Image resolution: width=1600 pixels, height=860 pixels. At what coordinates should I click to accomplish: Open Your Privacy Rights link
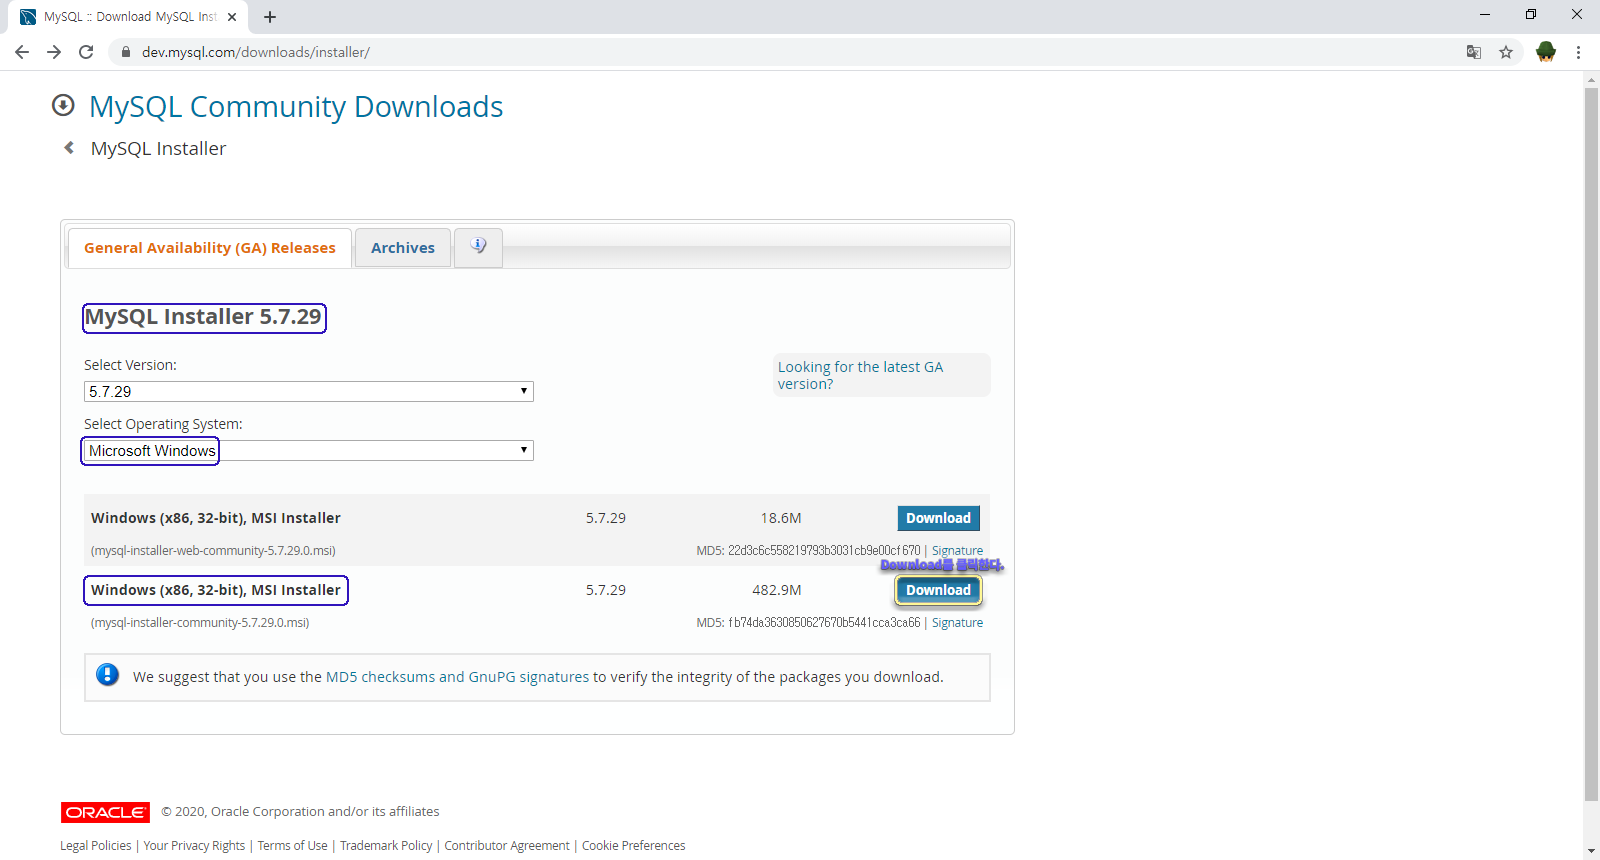pos(194,846)
